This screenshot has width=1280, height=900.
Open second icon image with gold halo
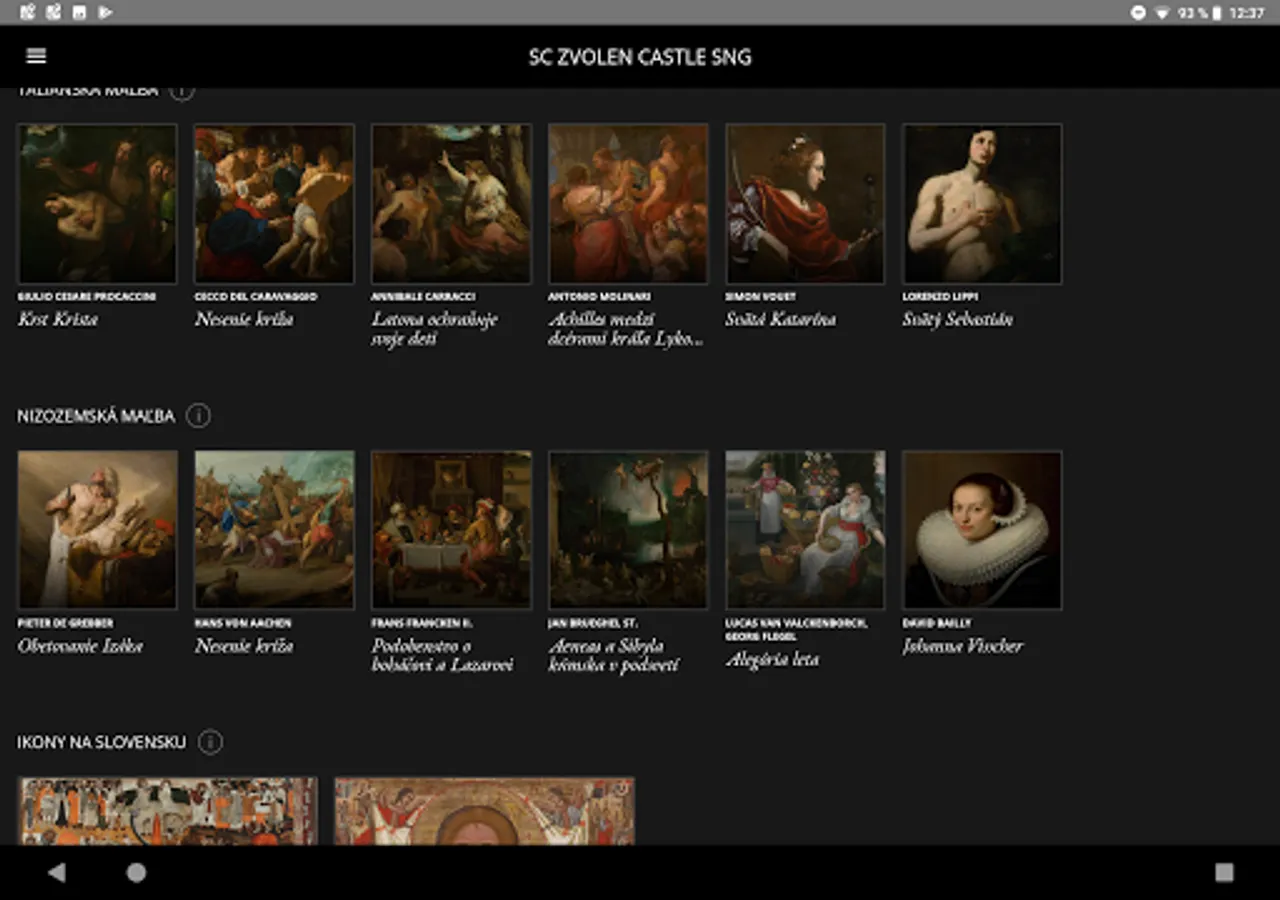484,811
